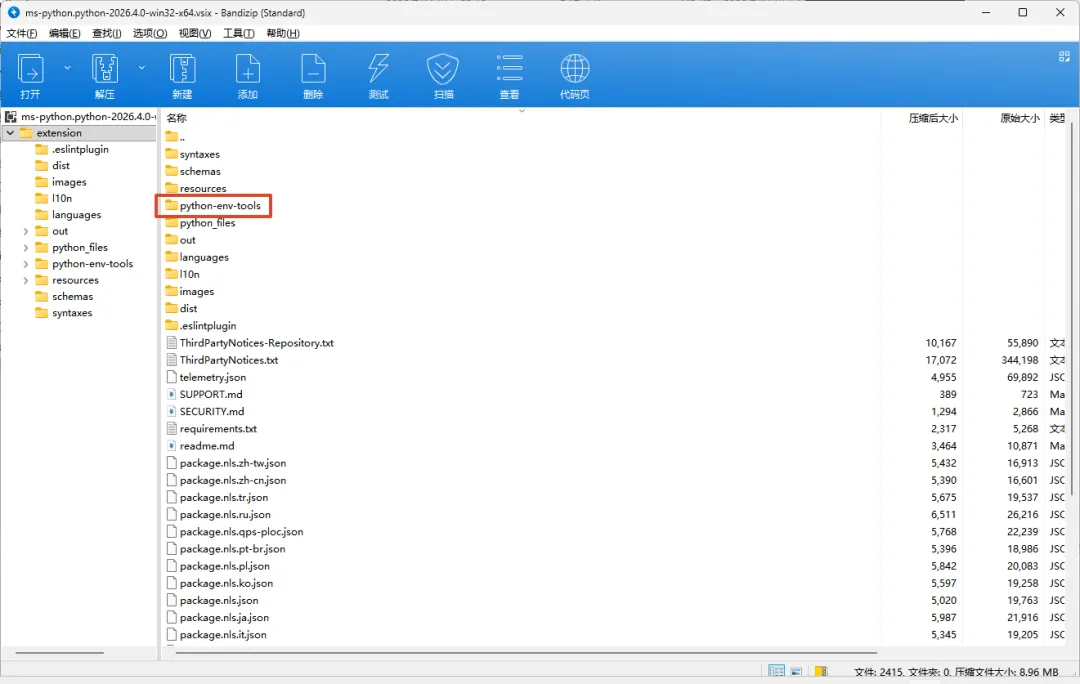Click the Extract (解压) toolbar icon

pos(105,76)
